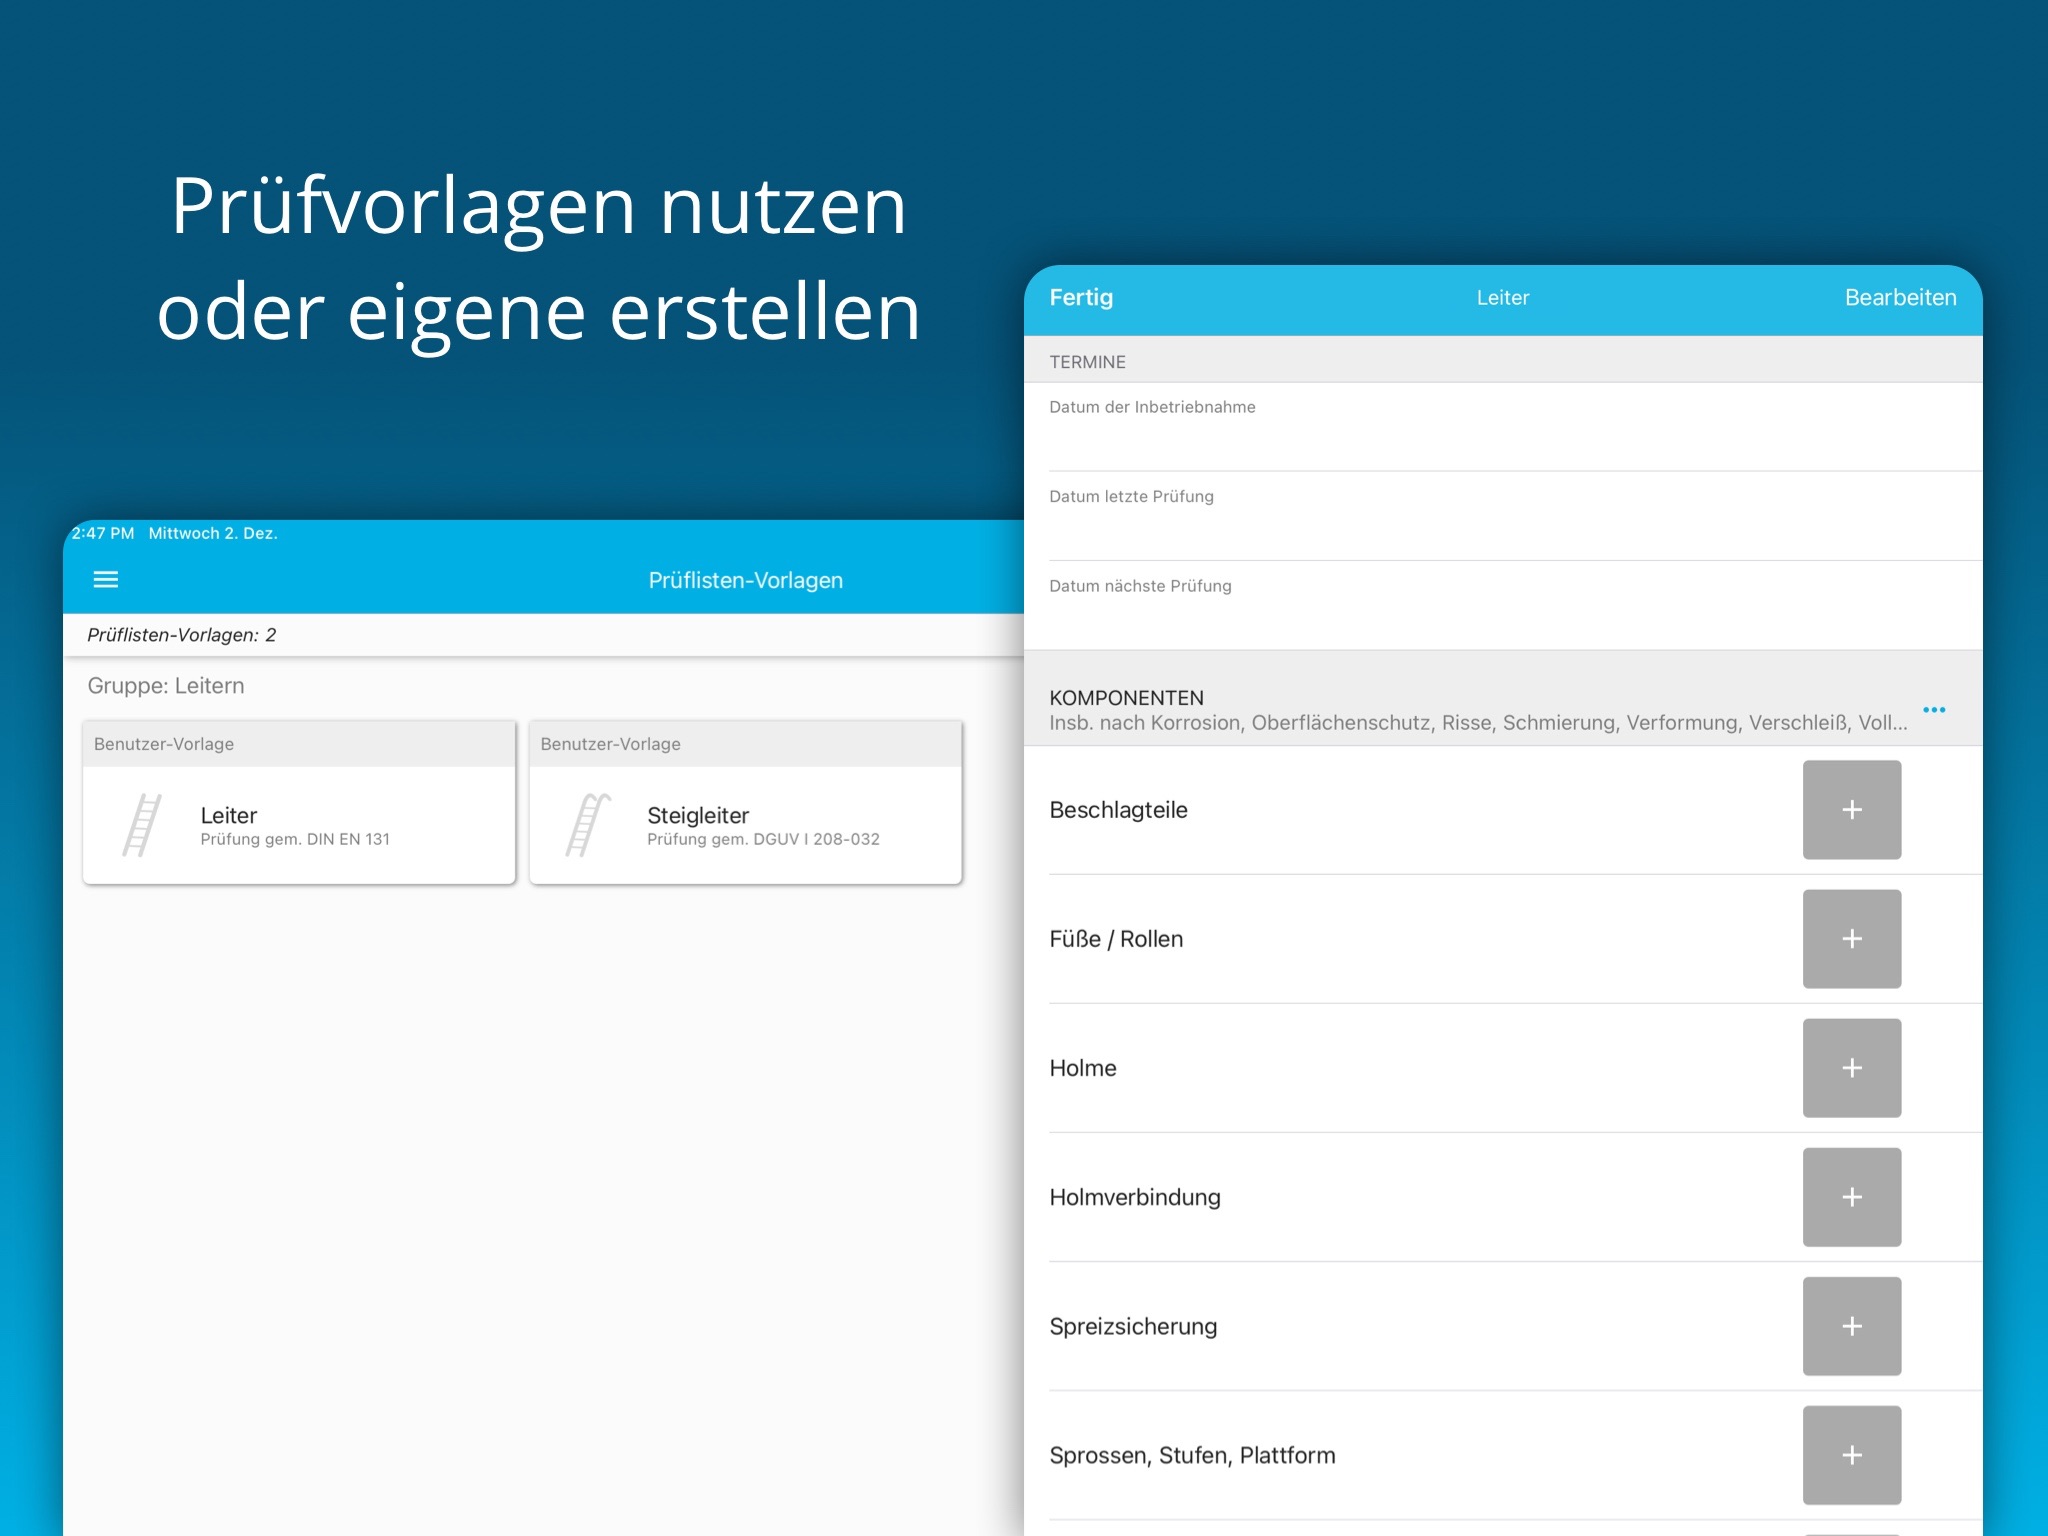Image resolution: width=2048 pixels, height=1536 pixels.
Task: Click the Benutzer-Vorlage label on Steigleiter card
Action: (x=610, y=744)
